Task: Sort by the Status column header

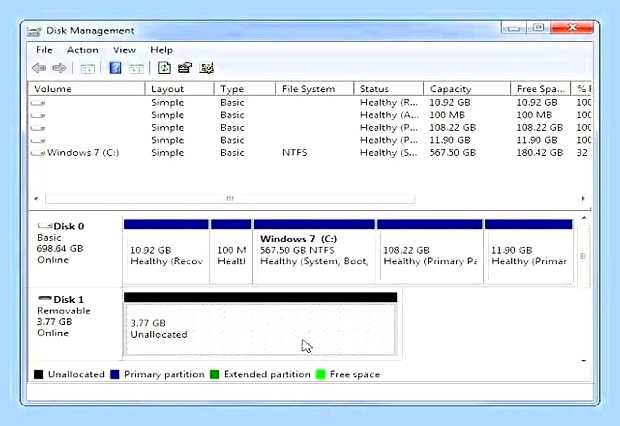Action: click(x=388, y=89)
